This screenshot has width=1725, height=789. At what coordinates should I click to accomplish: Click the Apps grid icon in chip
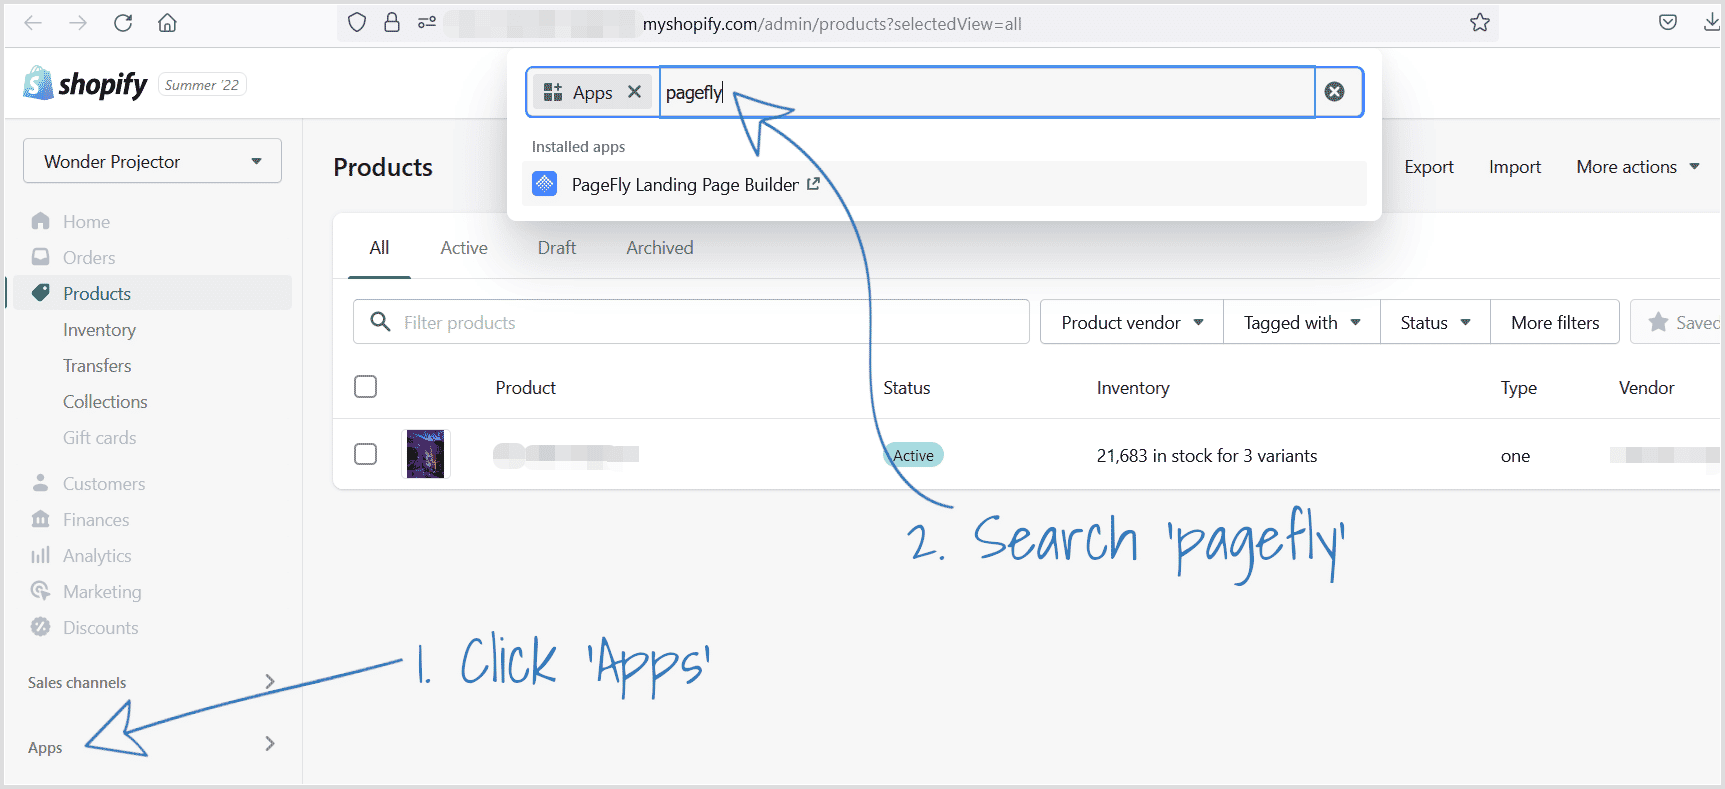coord(553,92)
